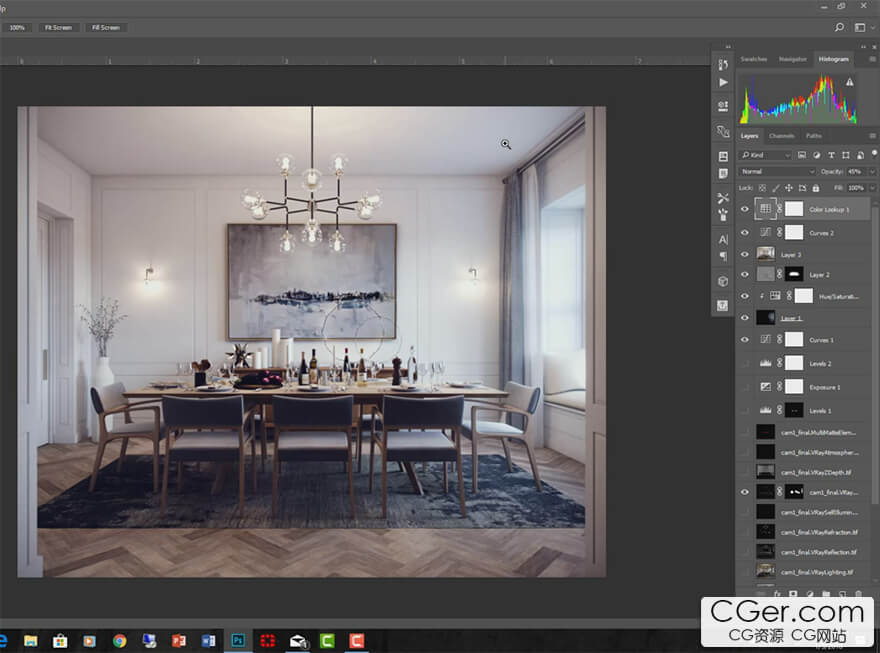This screenshot has height=653, width=880.
Task: Show the Exposure 1 layer
Action: [x=745, y=387]
